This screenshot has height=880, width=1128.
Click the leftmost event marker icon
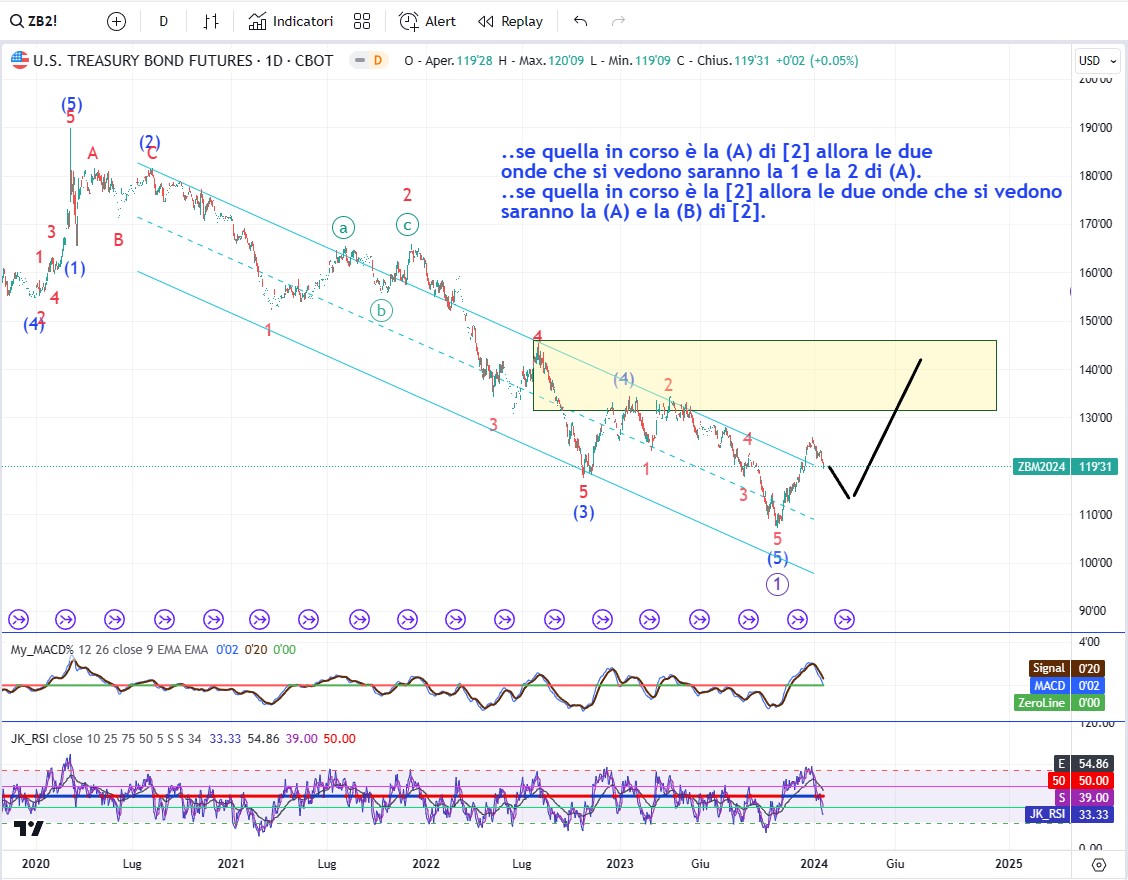pos(18,619)
